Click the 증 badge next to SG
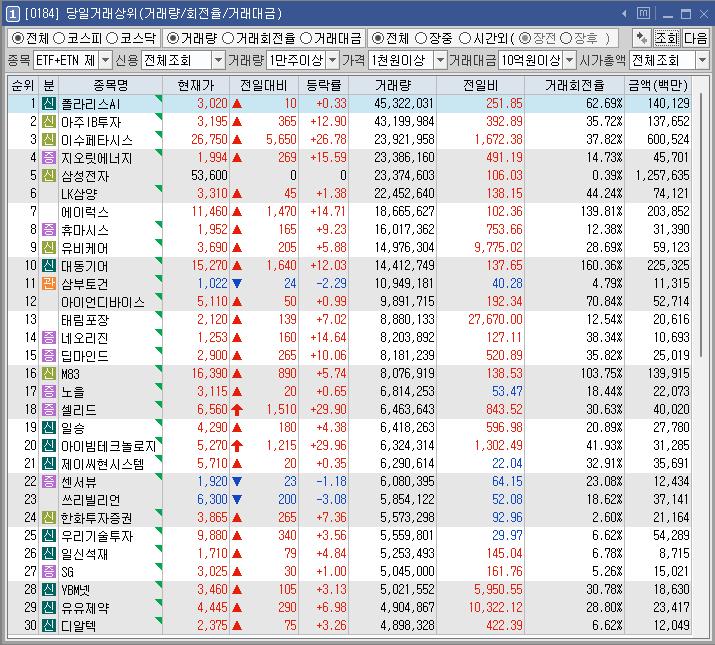The image size is (715, 645). [49, 571]
